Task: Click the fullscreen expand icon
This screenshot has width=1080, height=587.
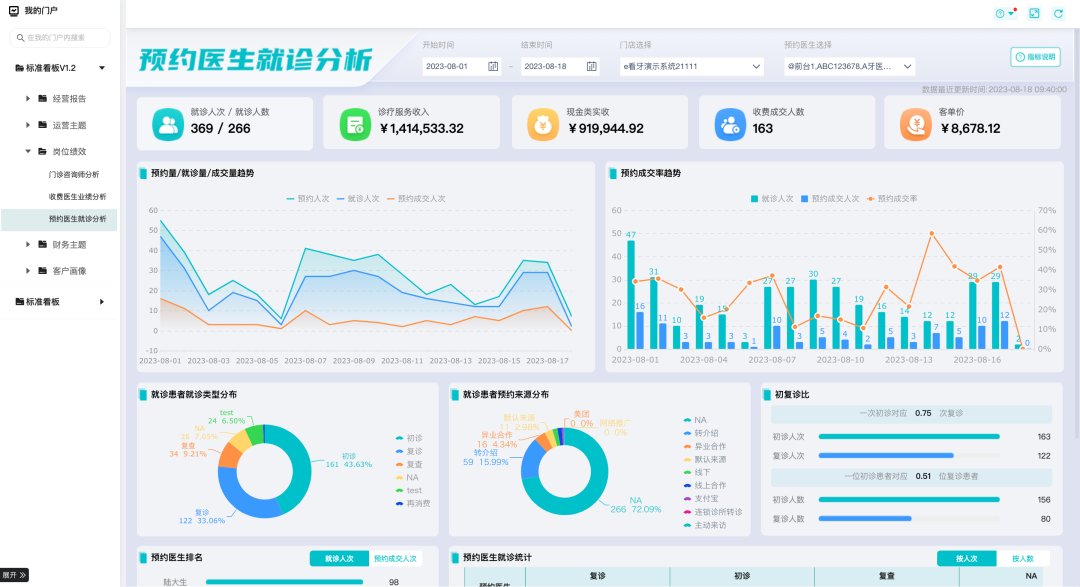Action: (1034, 13)
